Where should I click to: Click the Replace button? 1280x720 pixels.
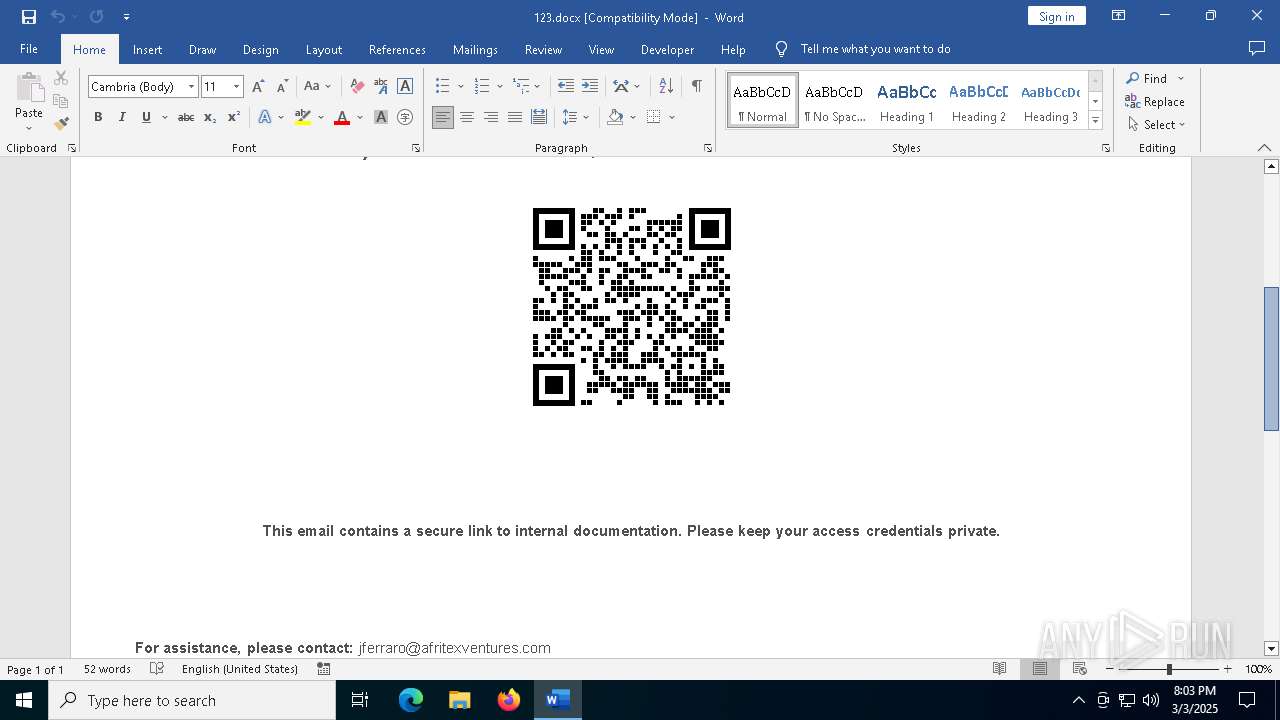point(1155,101)
